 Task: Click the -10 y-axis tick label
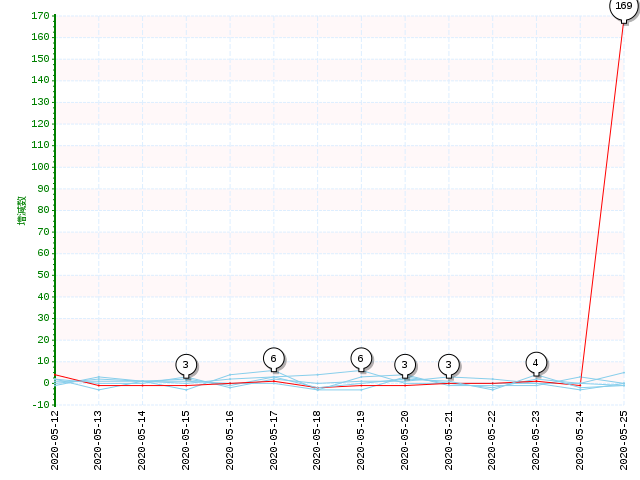pyautogui.click(x=40, y=404)
